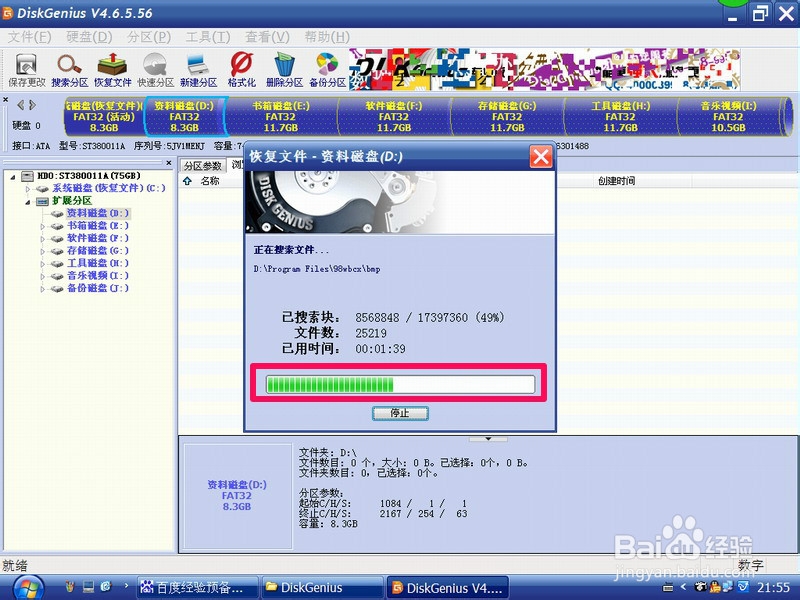This screenshot has width=800, height=600.
Task: Expand the 软件磁盘(F:) tree node
Action: (x=43, y=239)
